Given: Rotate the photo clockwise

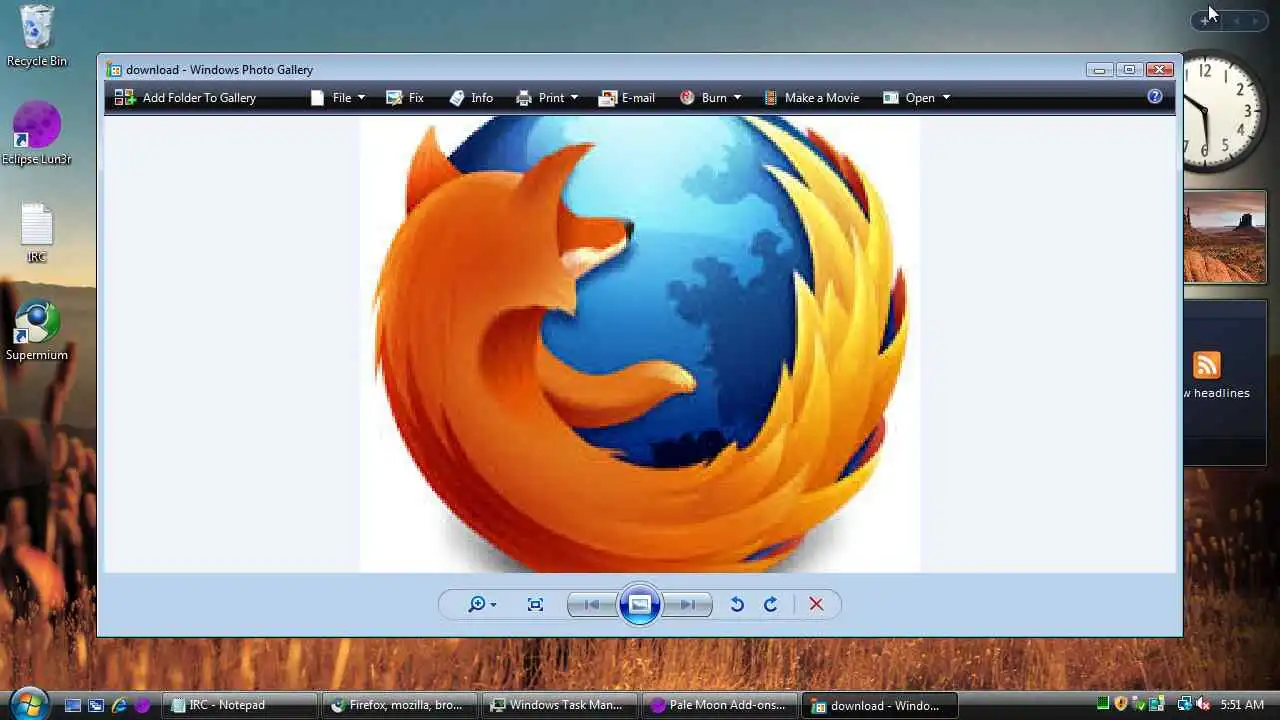Looking at the screenshot, I should click(x=770, y=604).
